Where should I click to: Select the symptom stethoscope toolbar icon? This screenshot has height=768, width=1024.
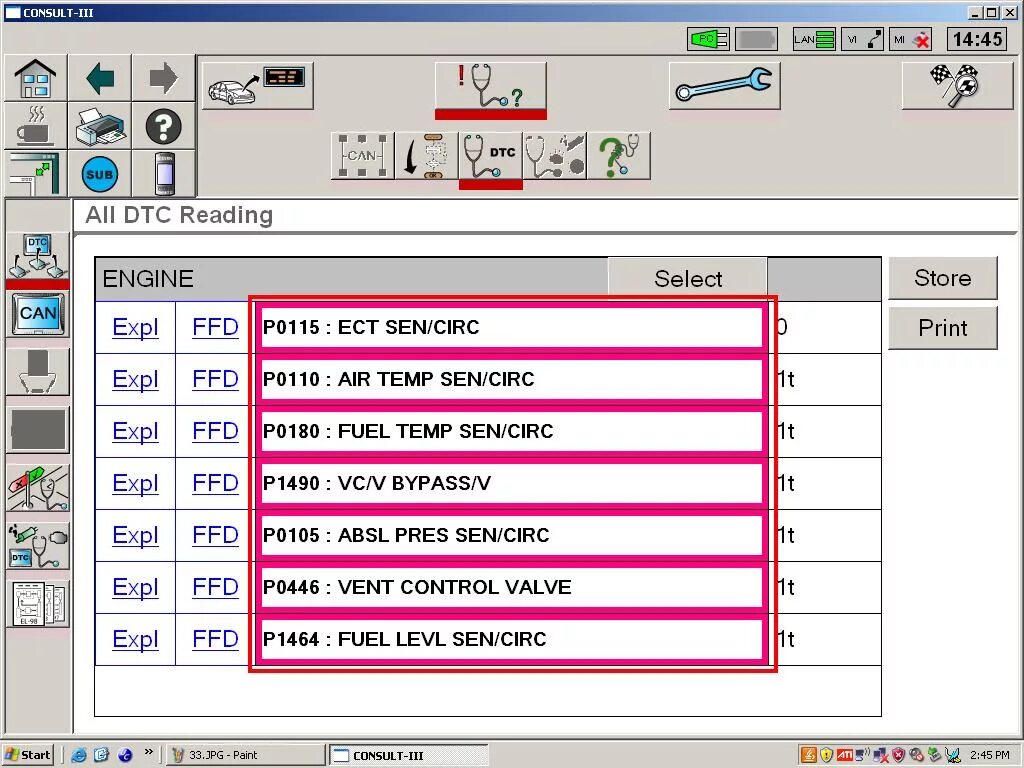pos(554,155)
